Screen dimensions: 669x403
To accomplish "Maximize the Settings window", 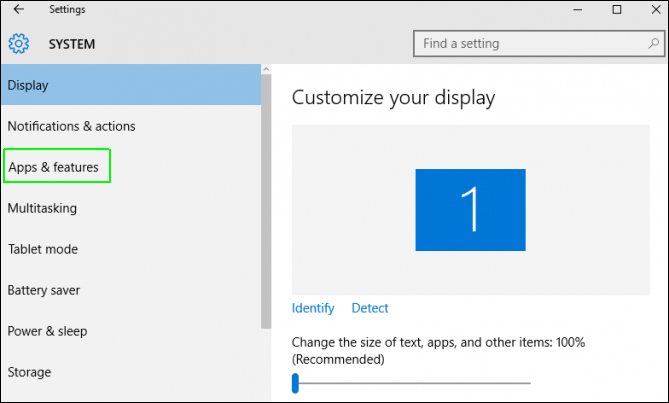I will point(616,10).
